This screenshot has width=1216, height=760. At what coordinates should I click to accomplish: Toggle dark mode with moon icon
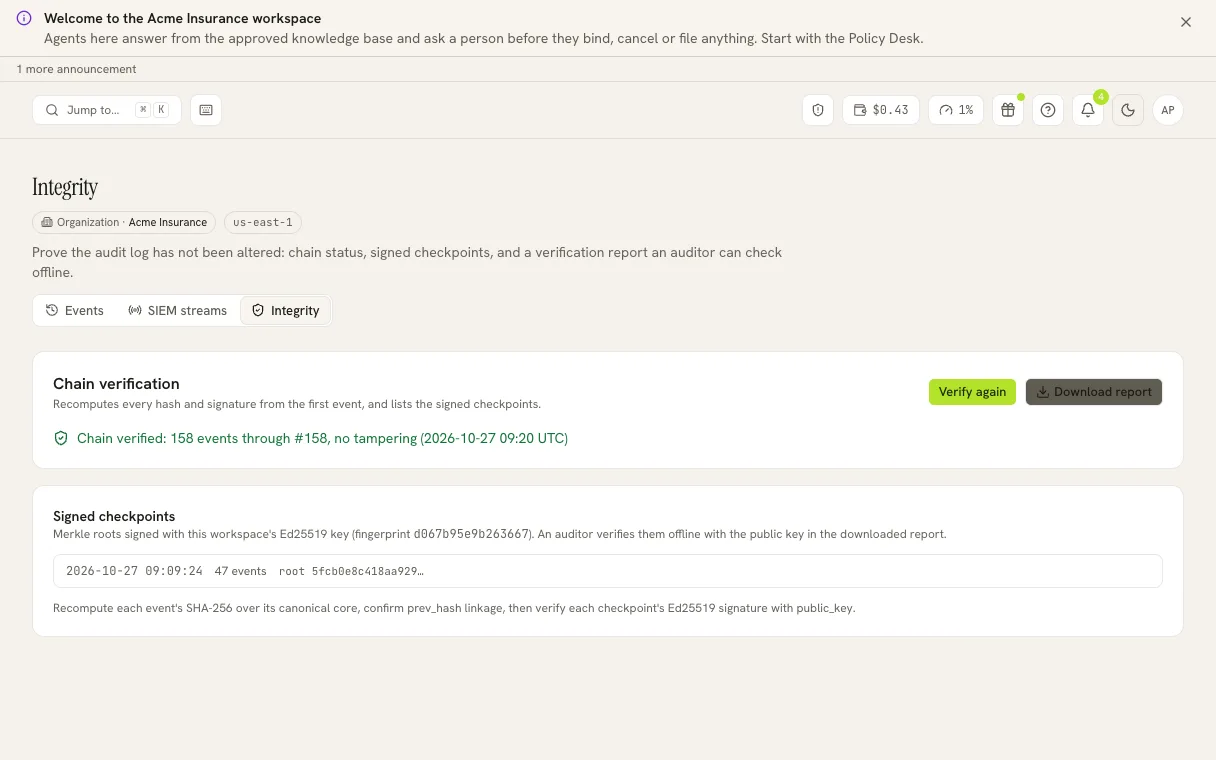(1128, 110)
